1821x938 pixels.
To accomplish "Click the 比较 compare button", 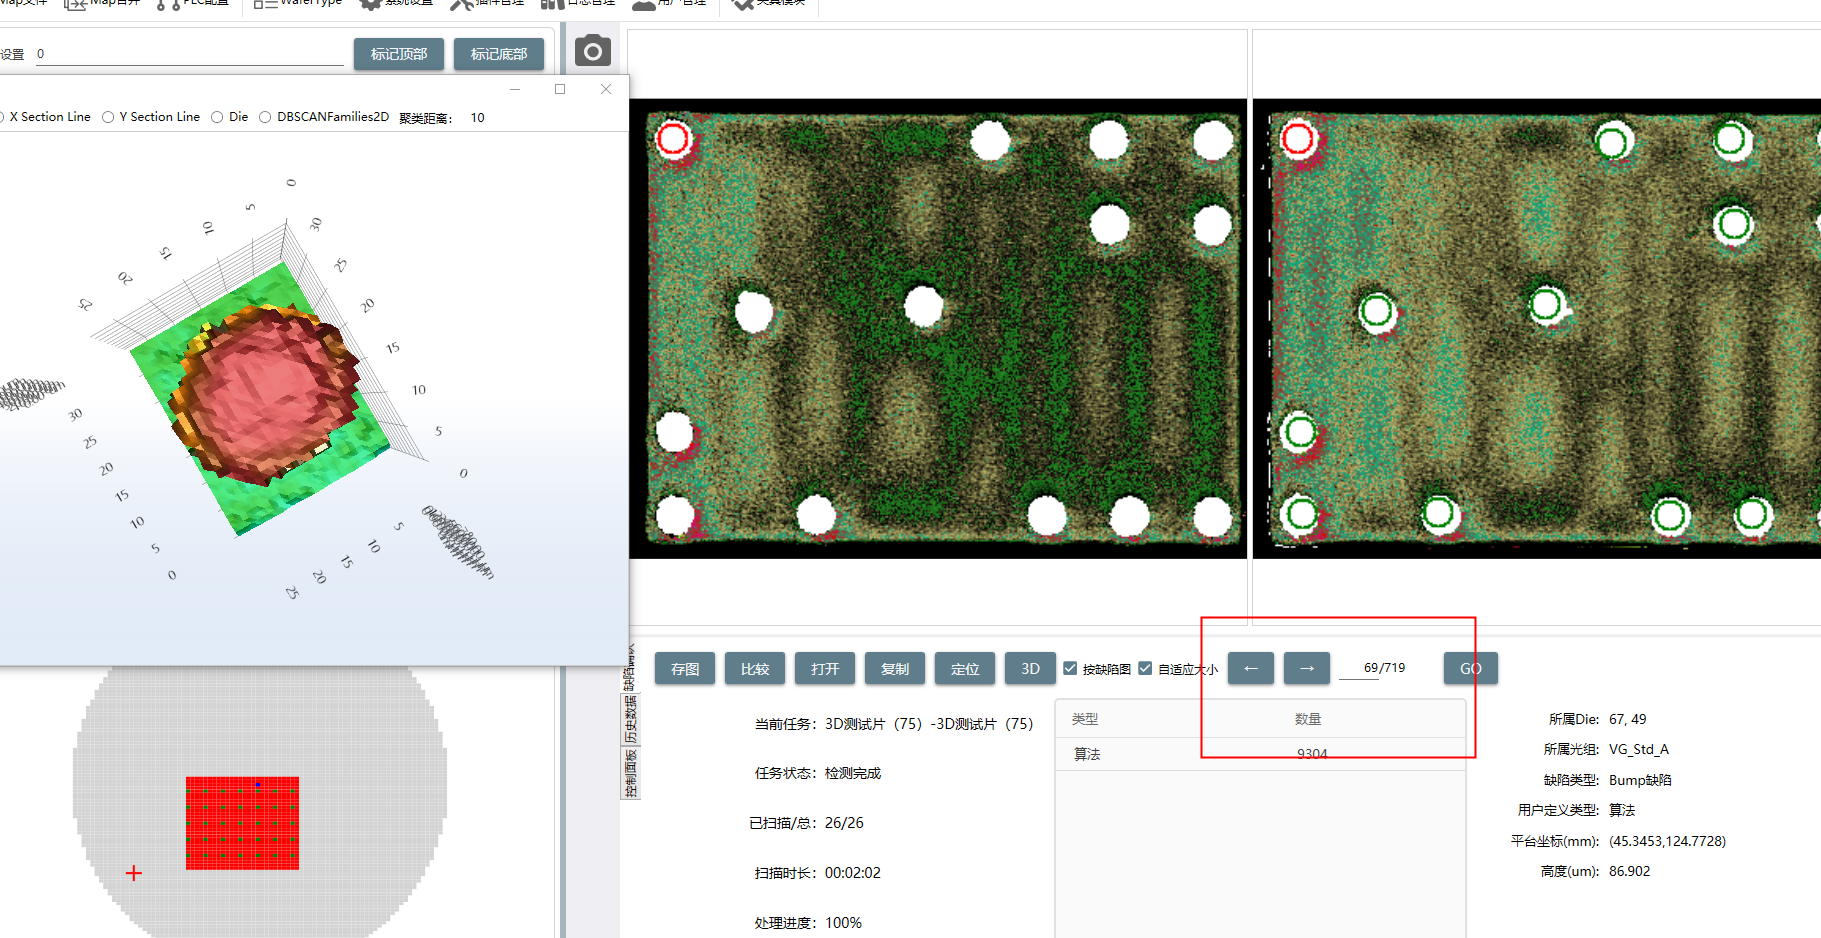I will click(755, 668).
